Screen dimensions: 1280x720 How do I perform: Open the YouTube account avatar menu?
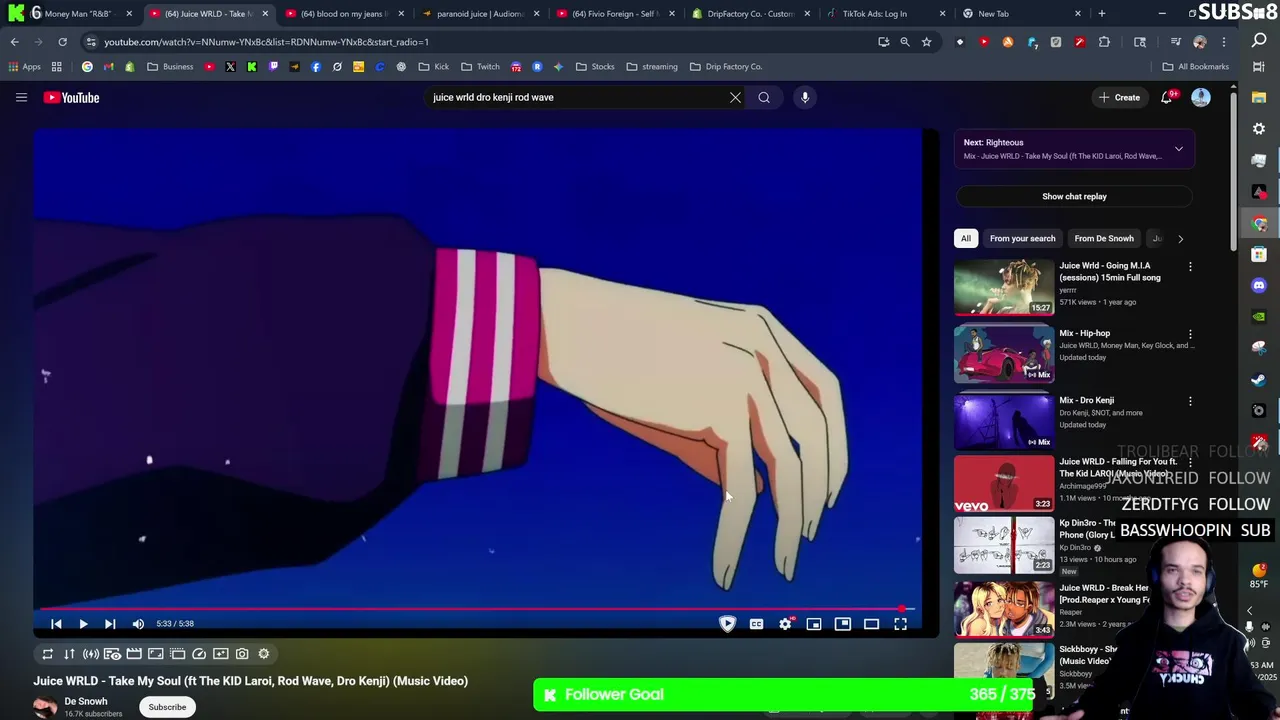(x=1200, y=97)
